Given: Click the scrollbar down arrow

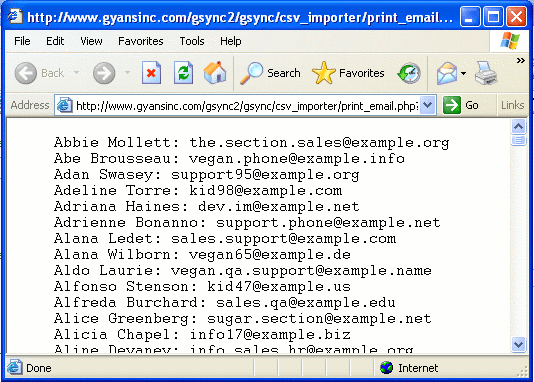Looking at the screenshot, I should coord(518,344).
